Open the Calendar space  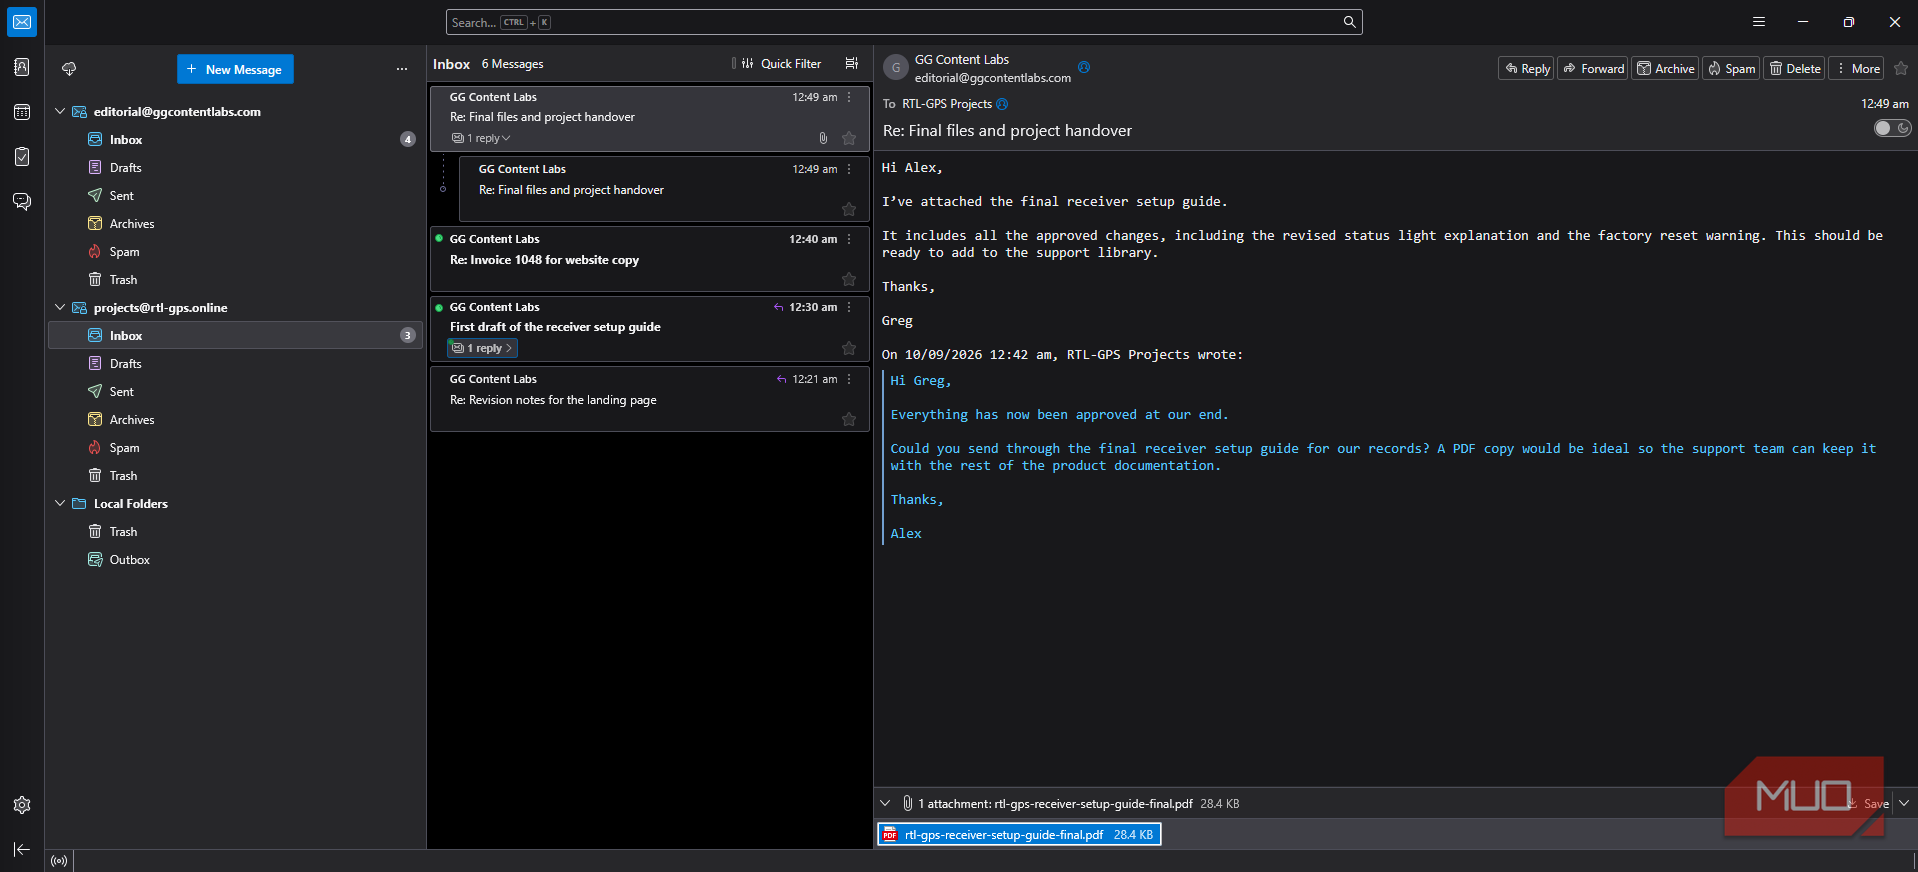coord(22,112)
